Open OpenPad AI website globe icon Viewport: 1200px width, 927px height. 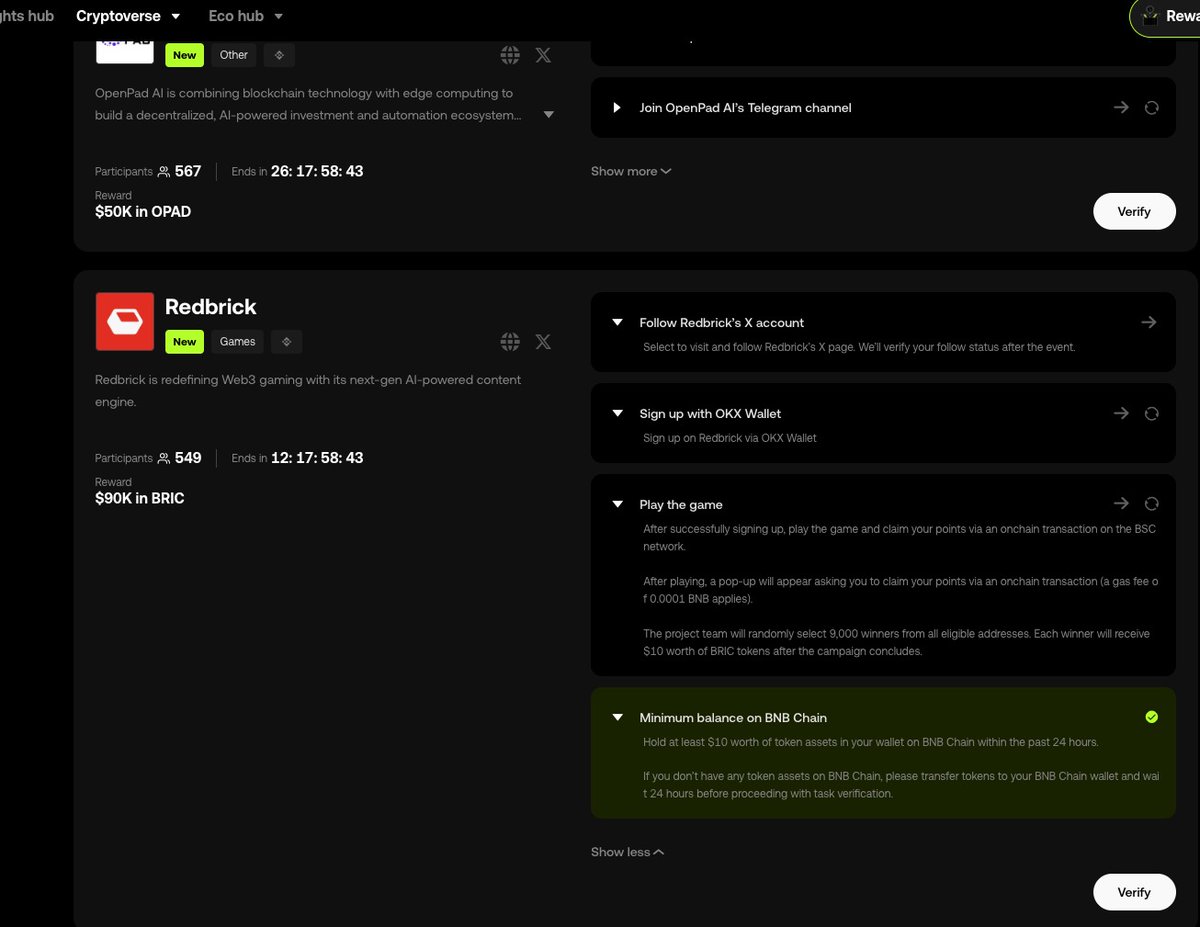tap(510, 55)
